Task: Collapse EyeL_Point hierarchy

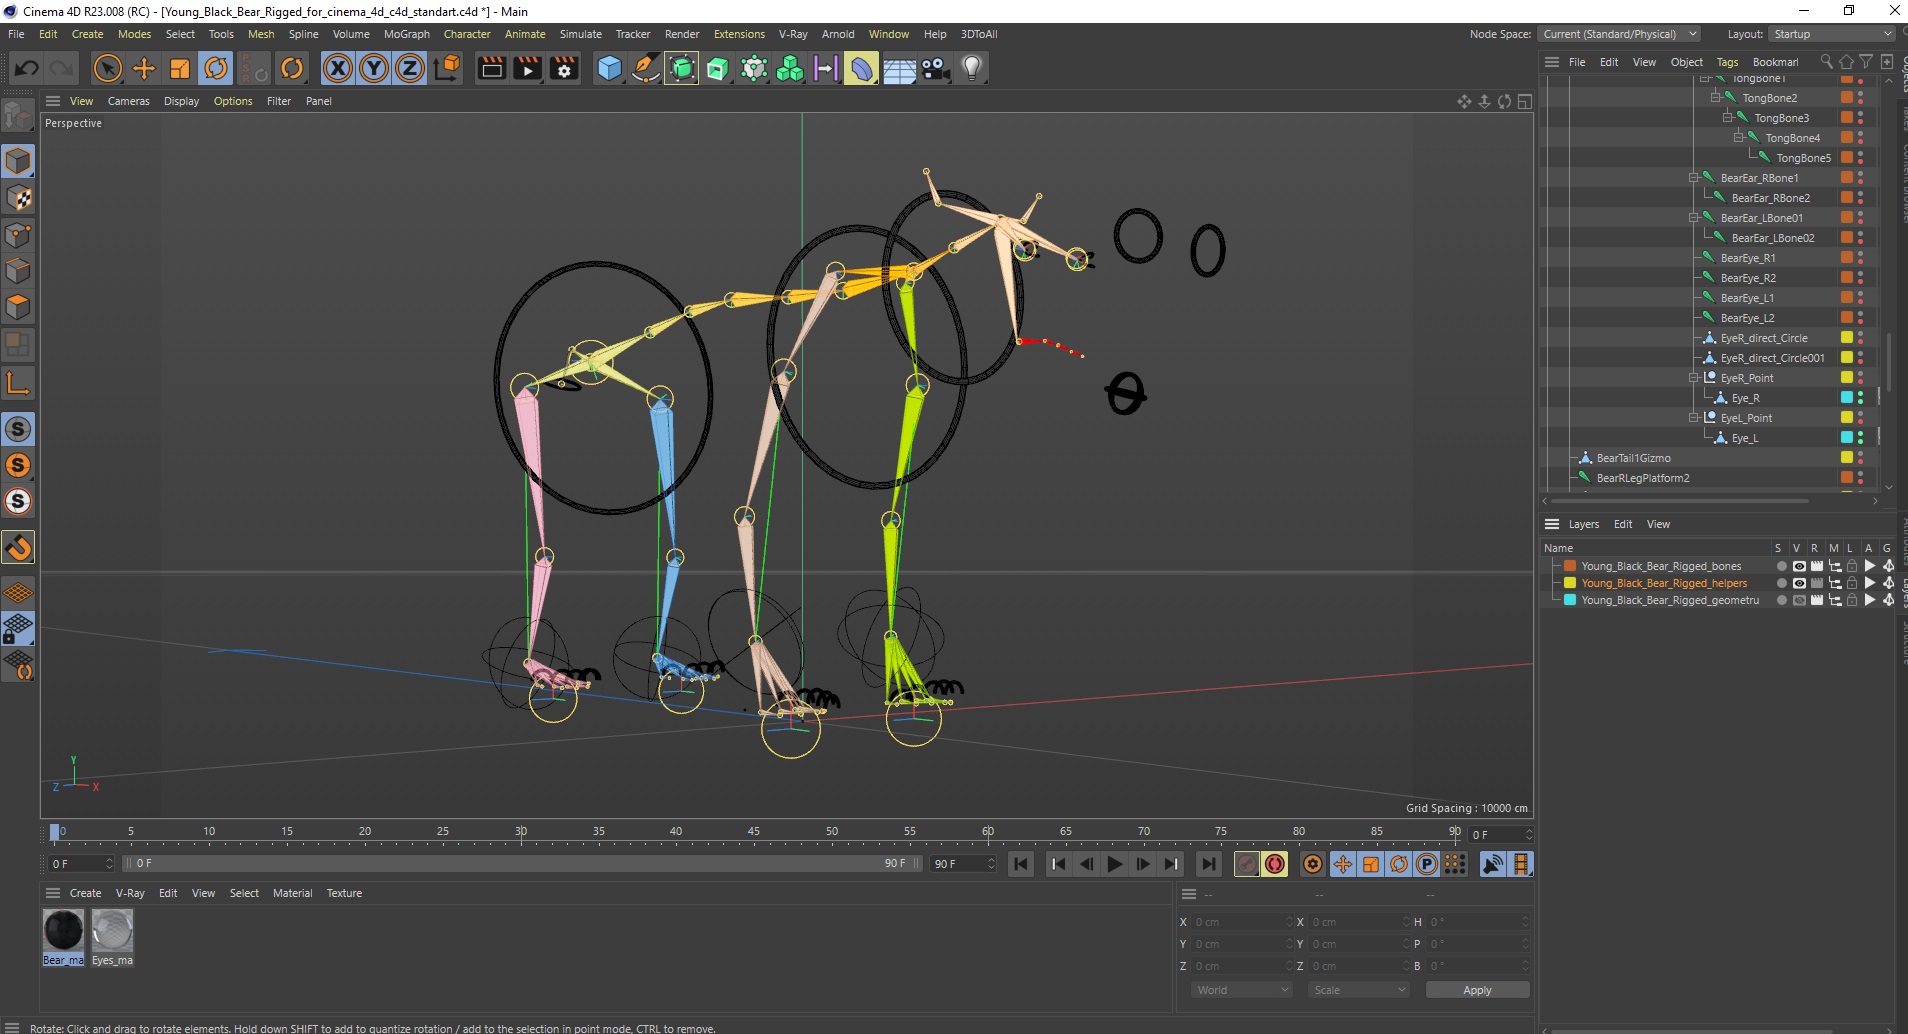Action: 1694,417
